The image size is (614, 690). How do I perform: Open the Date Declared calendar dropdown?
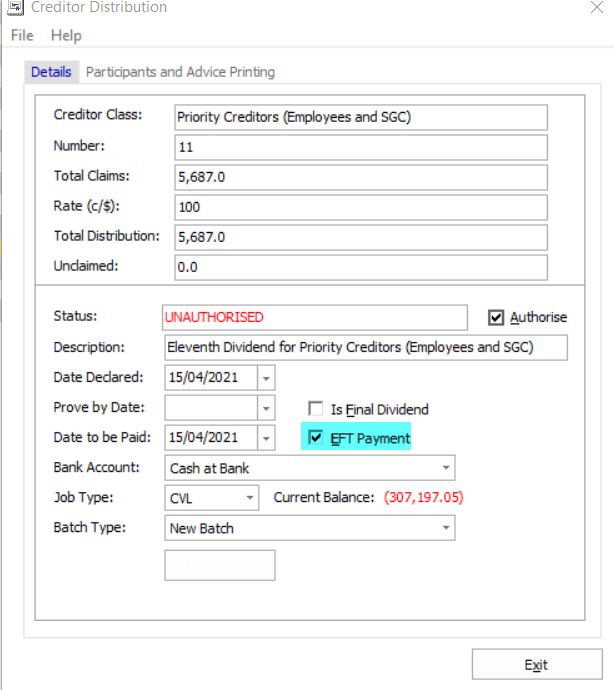tap(265, 378)
